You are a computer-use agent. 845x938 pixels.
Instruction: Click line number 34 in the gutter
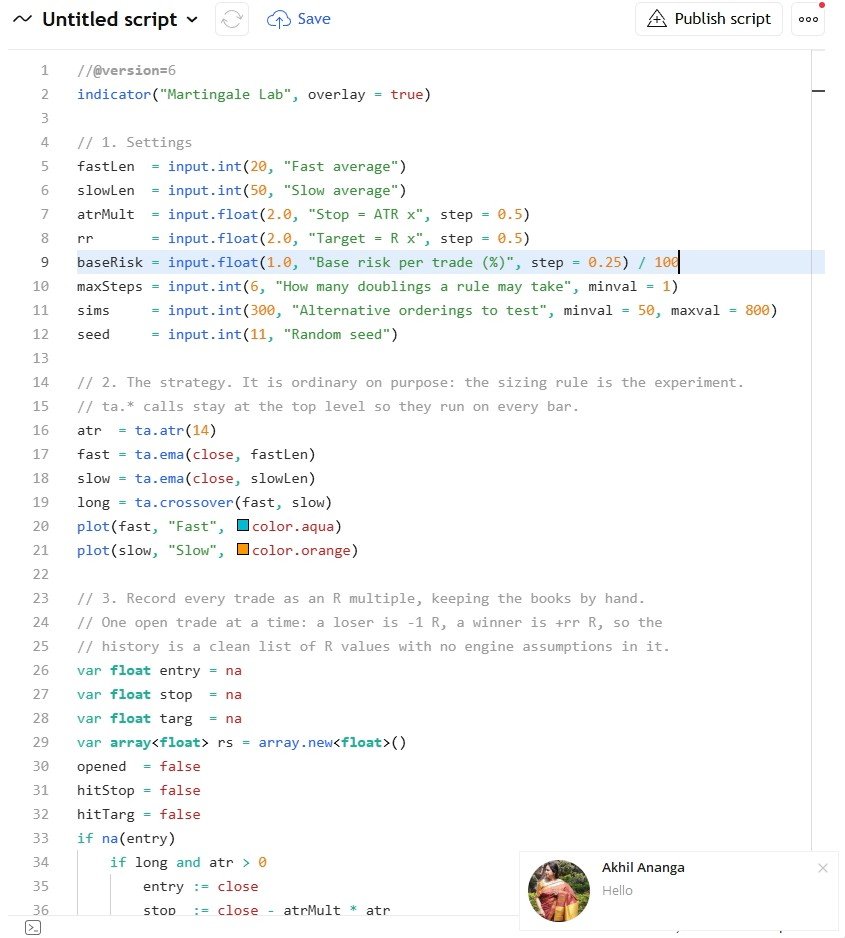tap(41, 862)
